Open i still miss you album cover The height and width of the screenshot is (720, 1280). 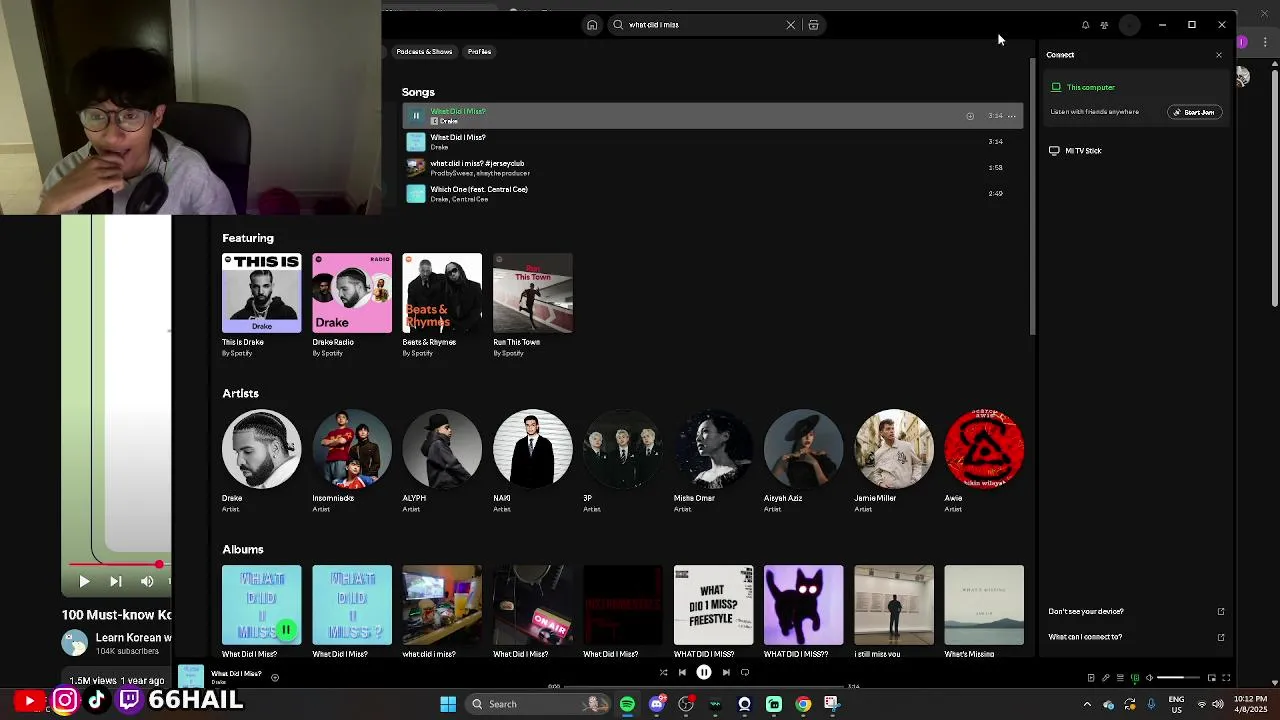tap(894, 605)
